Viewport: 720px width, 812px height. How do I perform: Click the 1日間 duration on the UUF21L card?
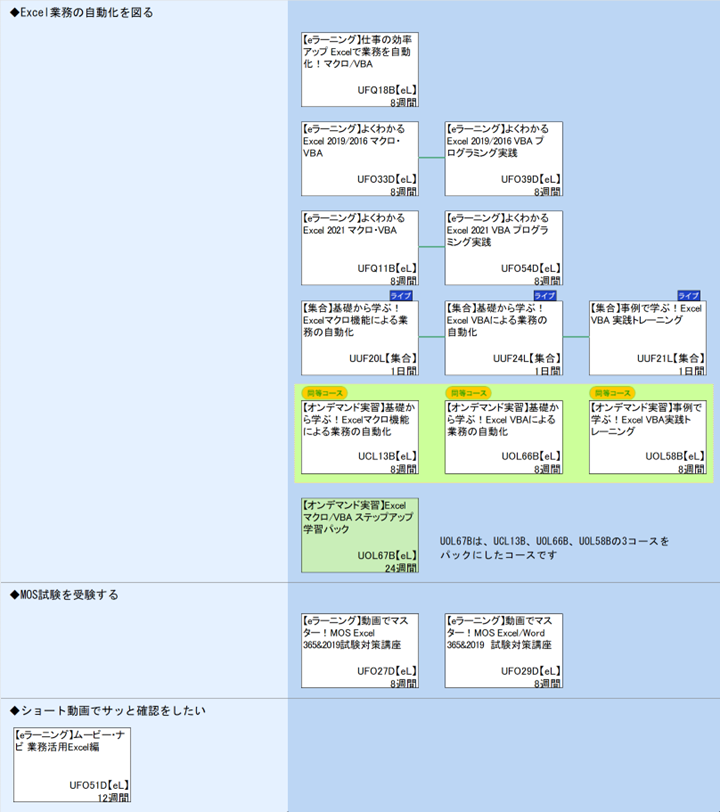tap(692, 371)
